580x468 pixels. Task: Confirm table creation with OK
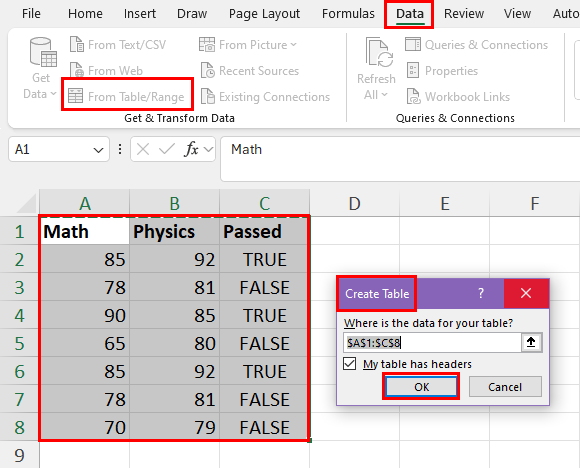click(x=421, y=387)
